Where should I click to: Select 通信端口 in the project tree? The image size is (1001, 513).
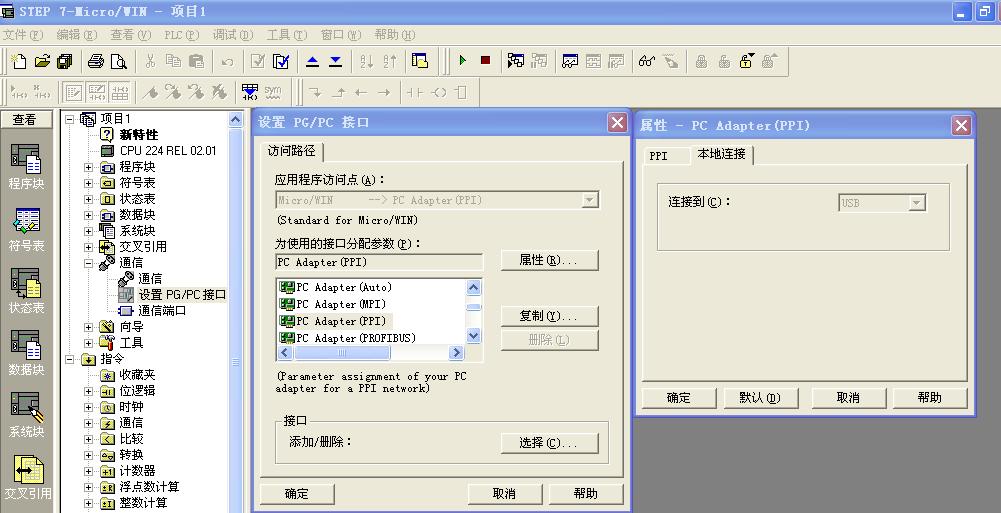[x=162, y=310]
